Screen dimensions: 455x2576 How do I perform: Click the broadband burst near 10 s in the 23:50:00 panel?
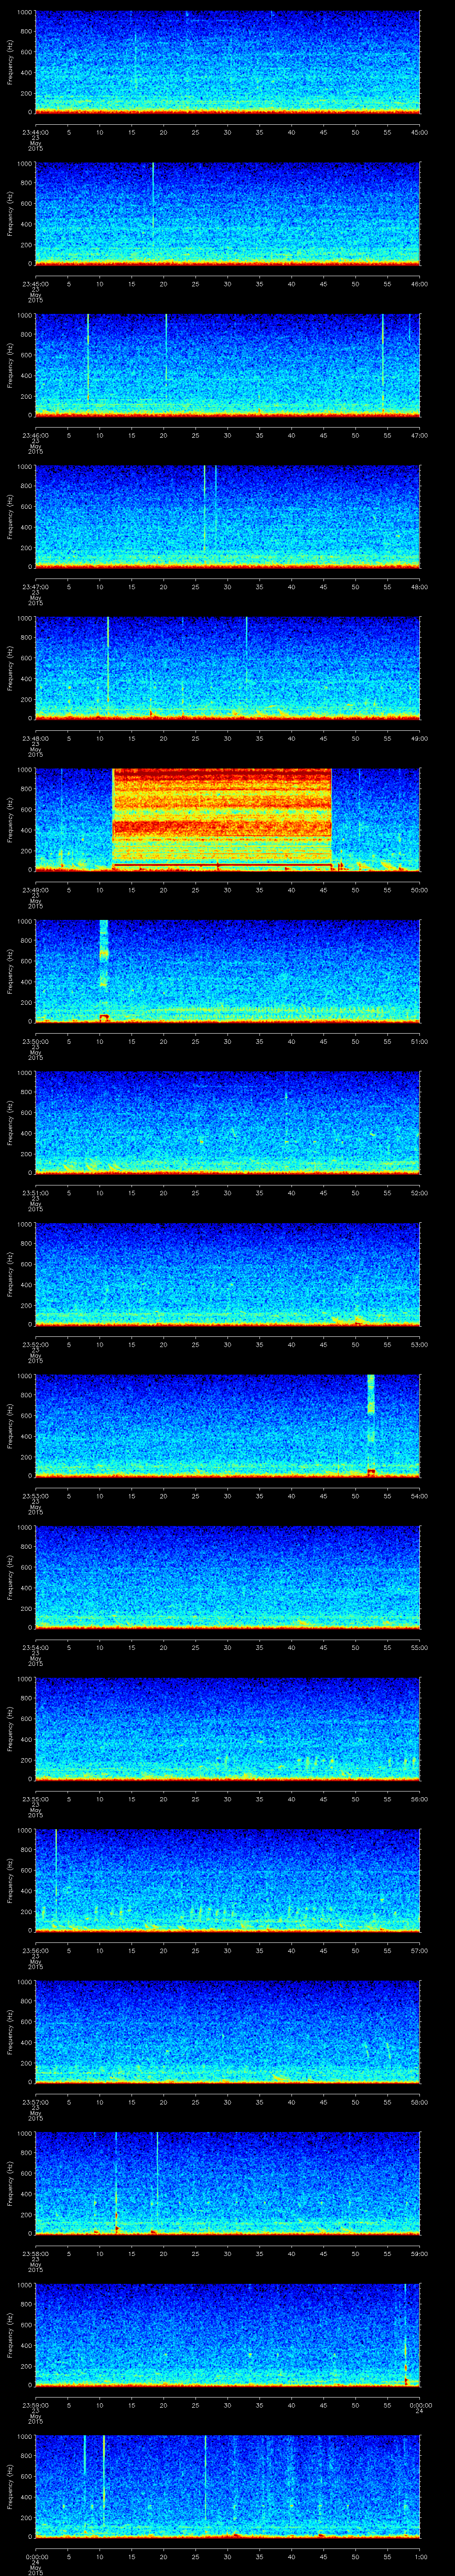tap(103, 970)
